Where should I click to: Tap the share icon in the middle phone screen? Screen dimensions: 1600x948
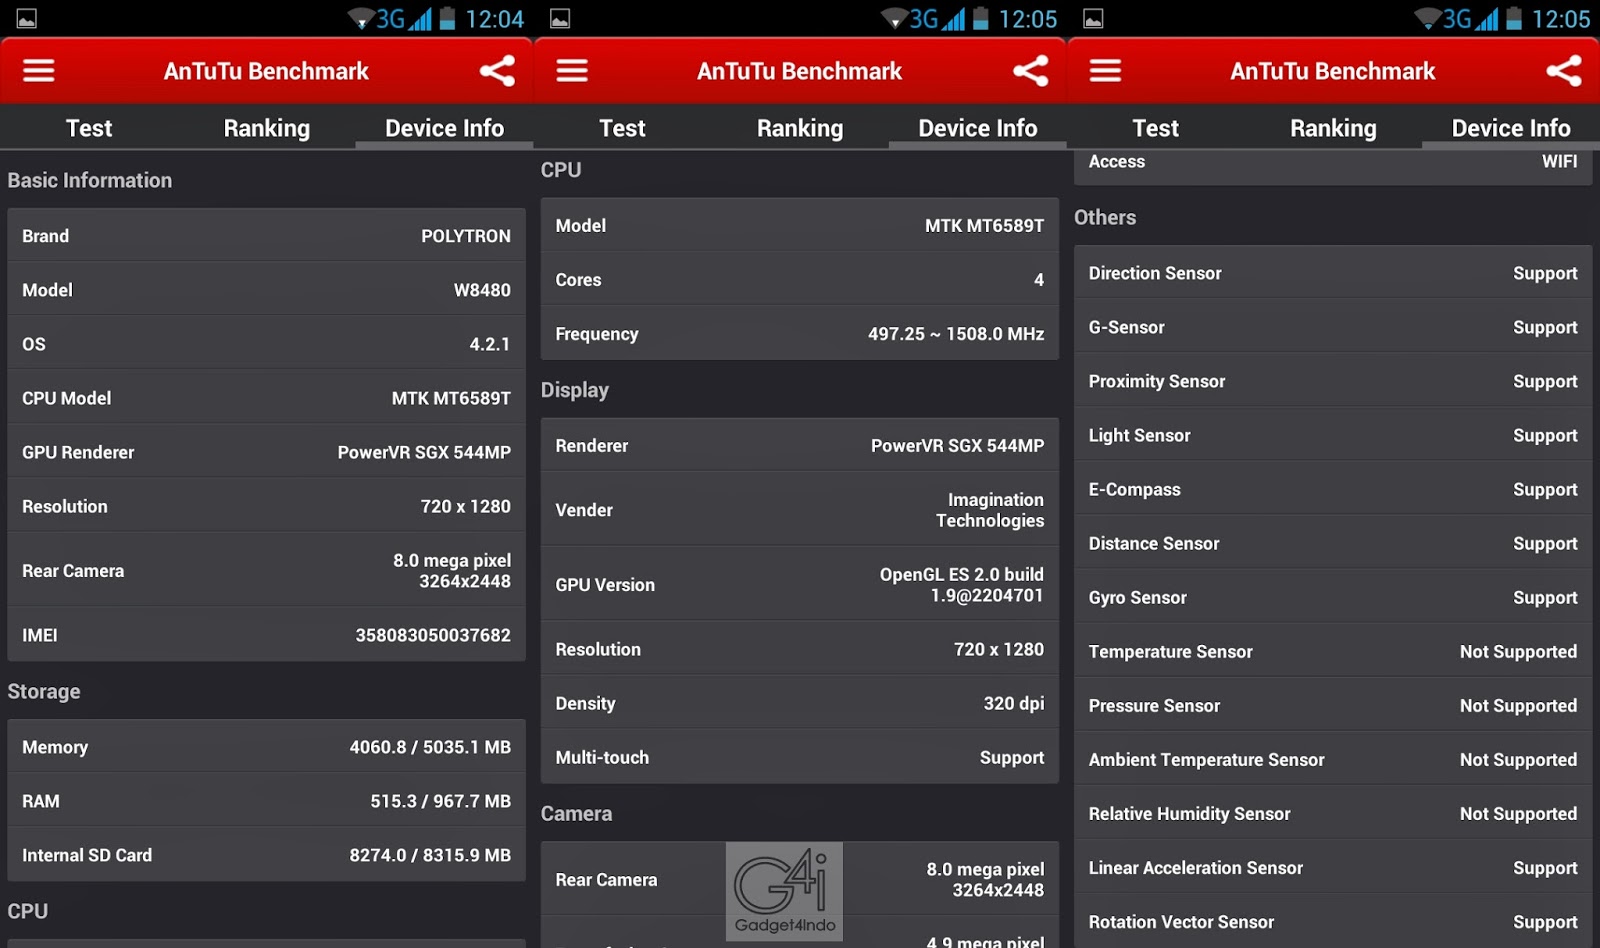coord(1031,71)
